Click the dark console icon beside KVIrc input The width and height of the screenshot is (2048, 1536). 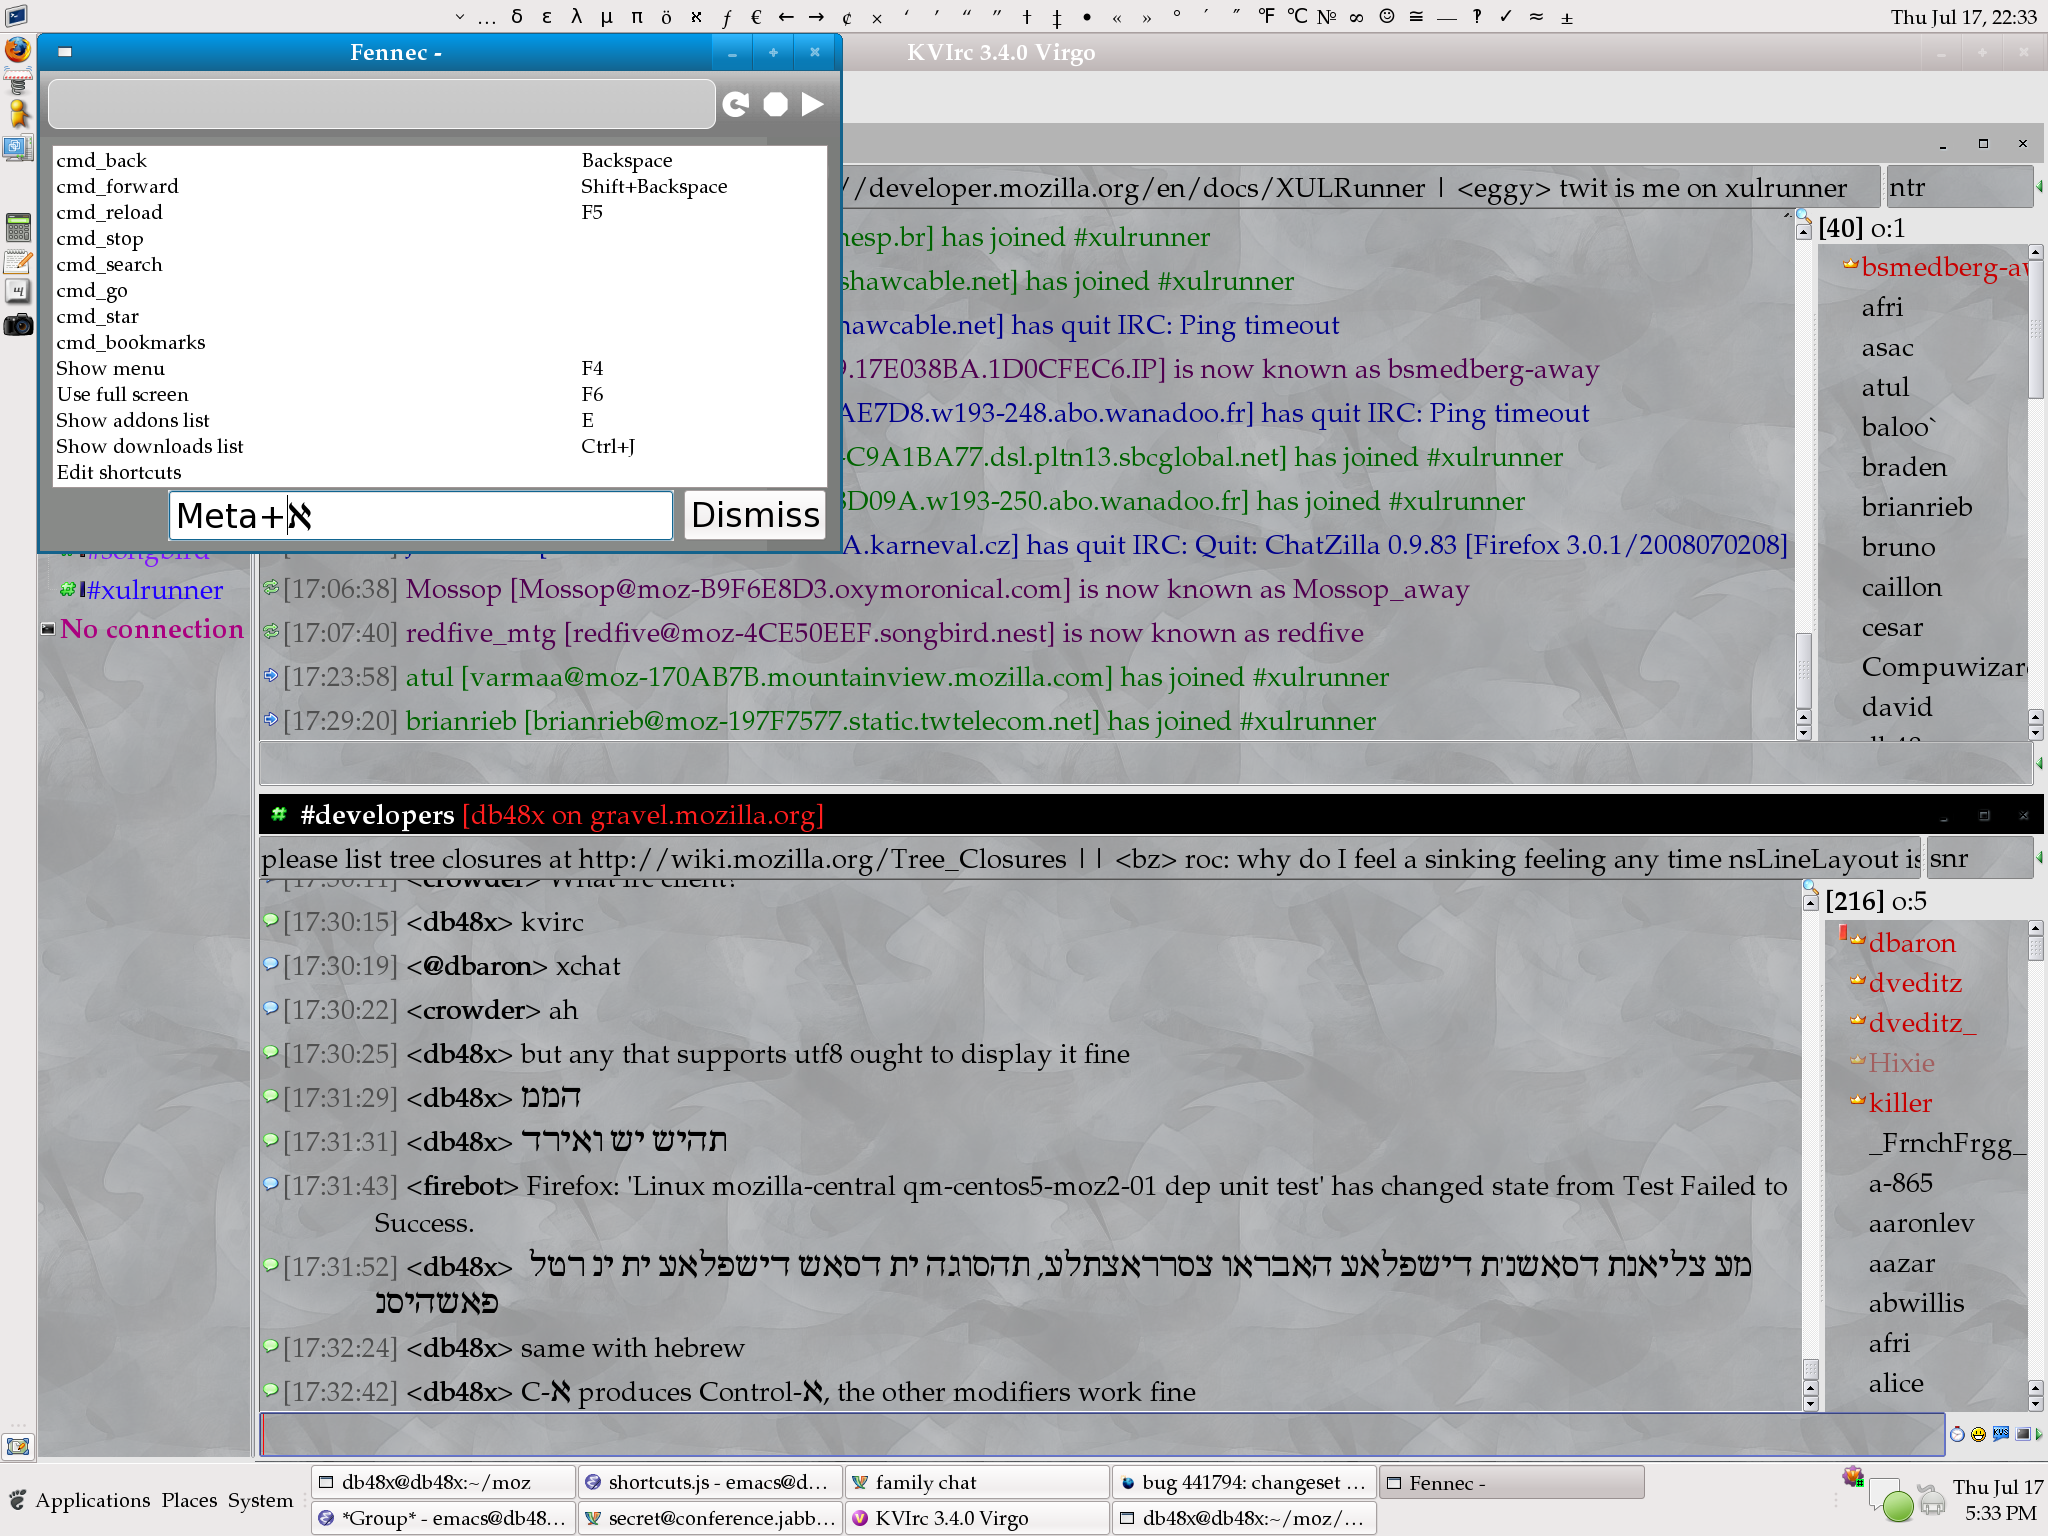[x=2022, y=1434]
